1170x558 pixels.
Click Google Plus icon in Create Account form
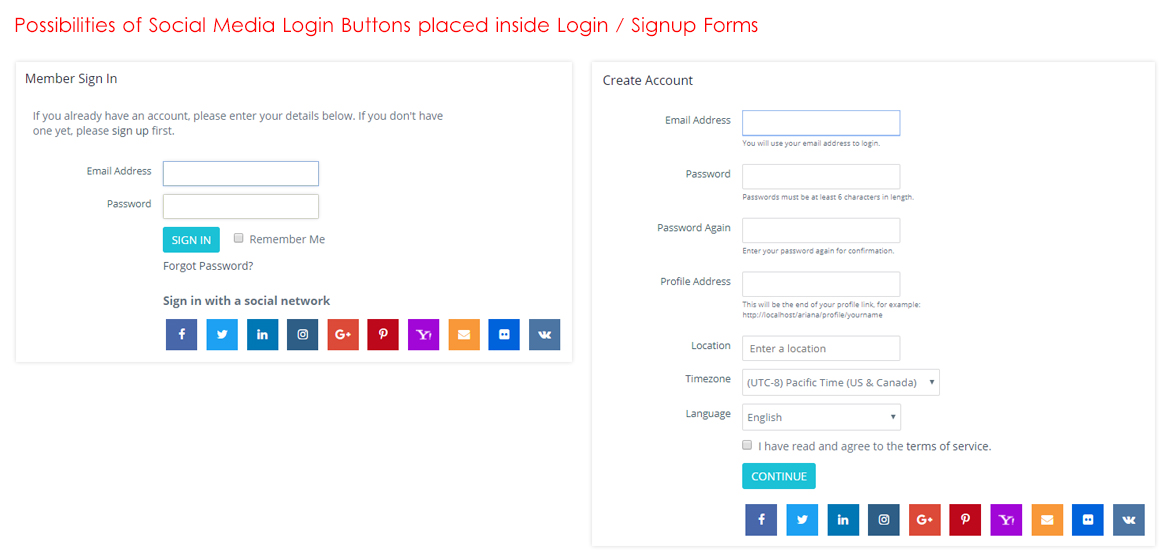click(924, 520)
